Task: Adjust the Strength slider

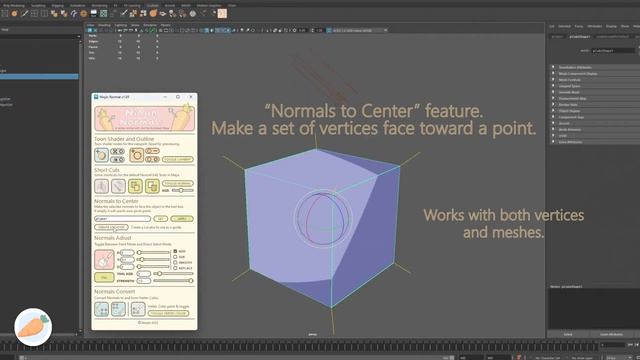Action: 173,281
